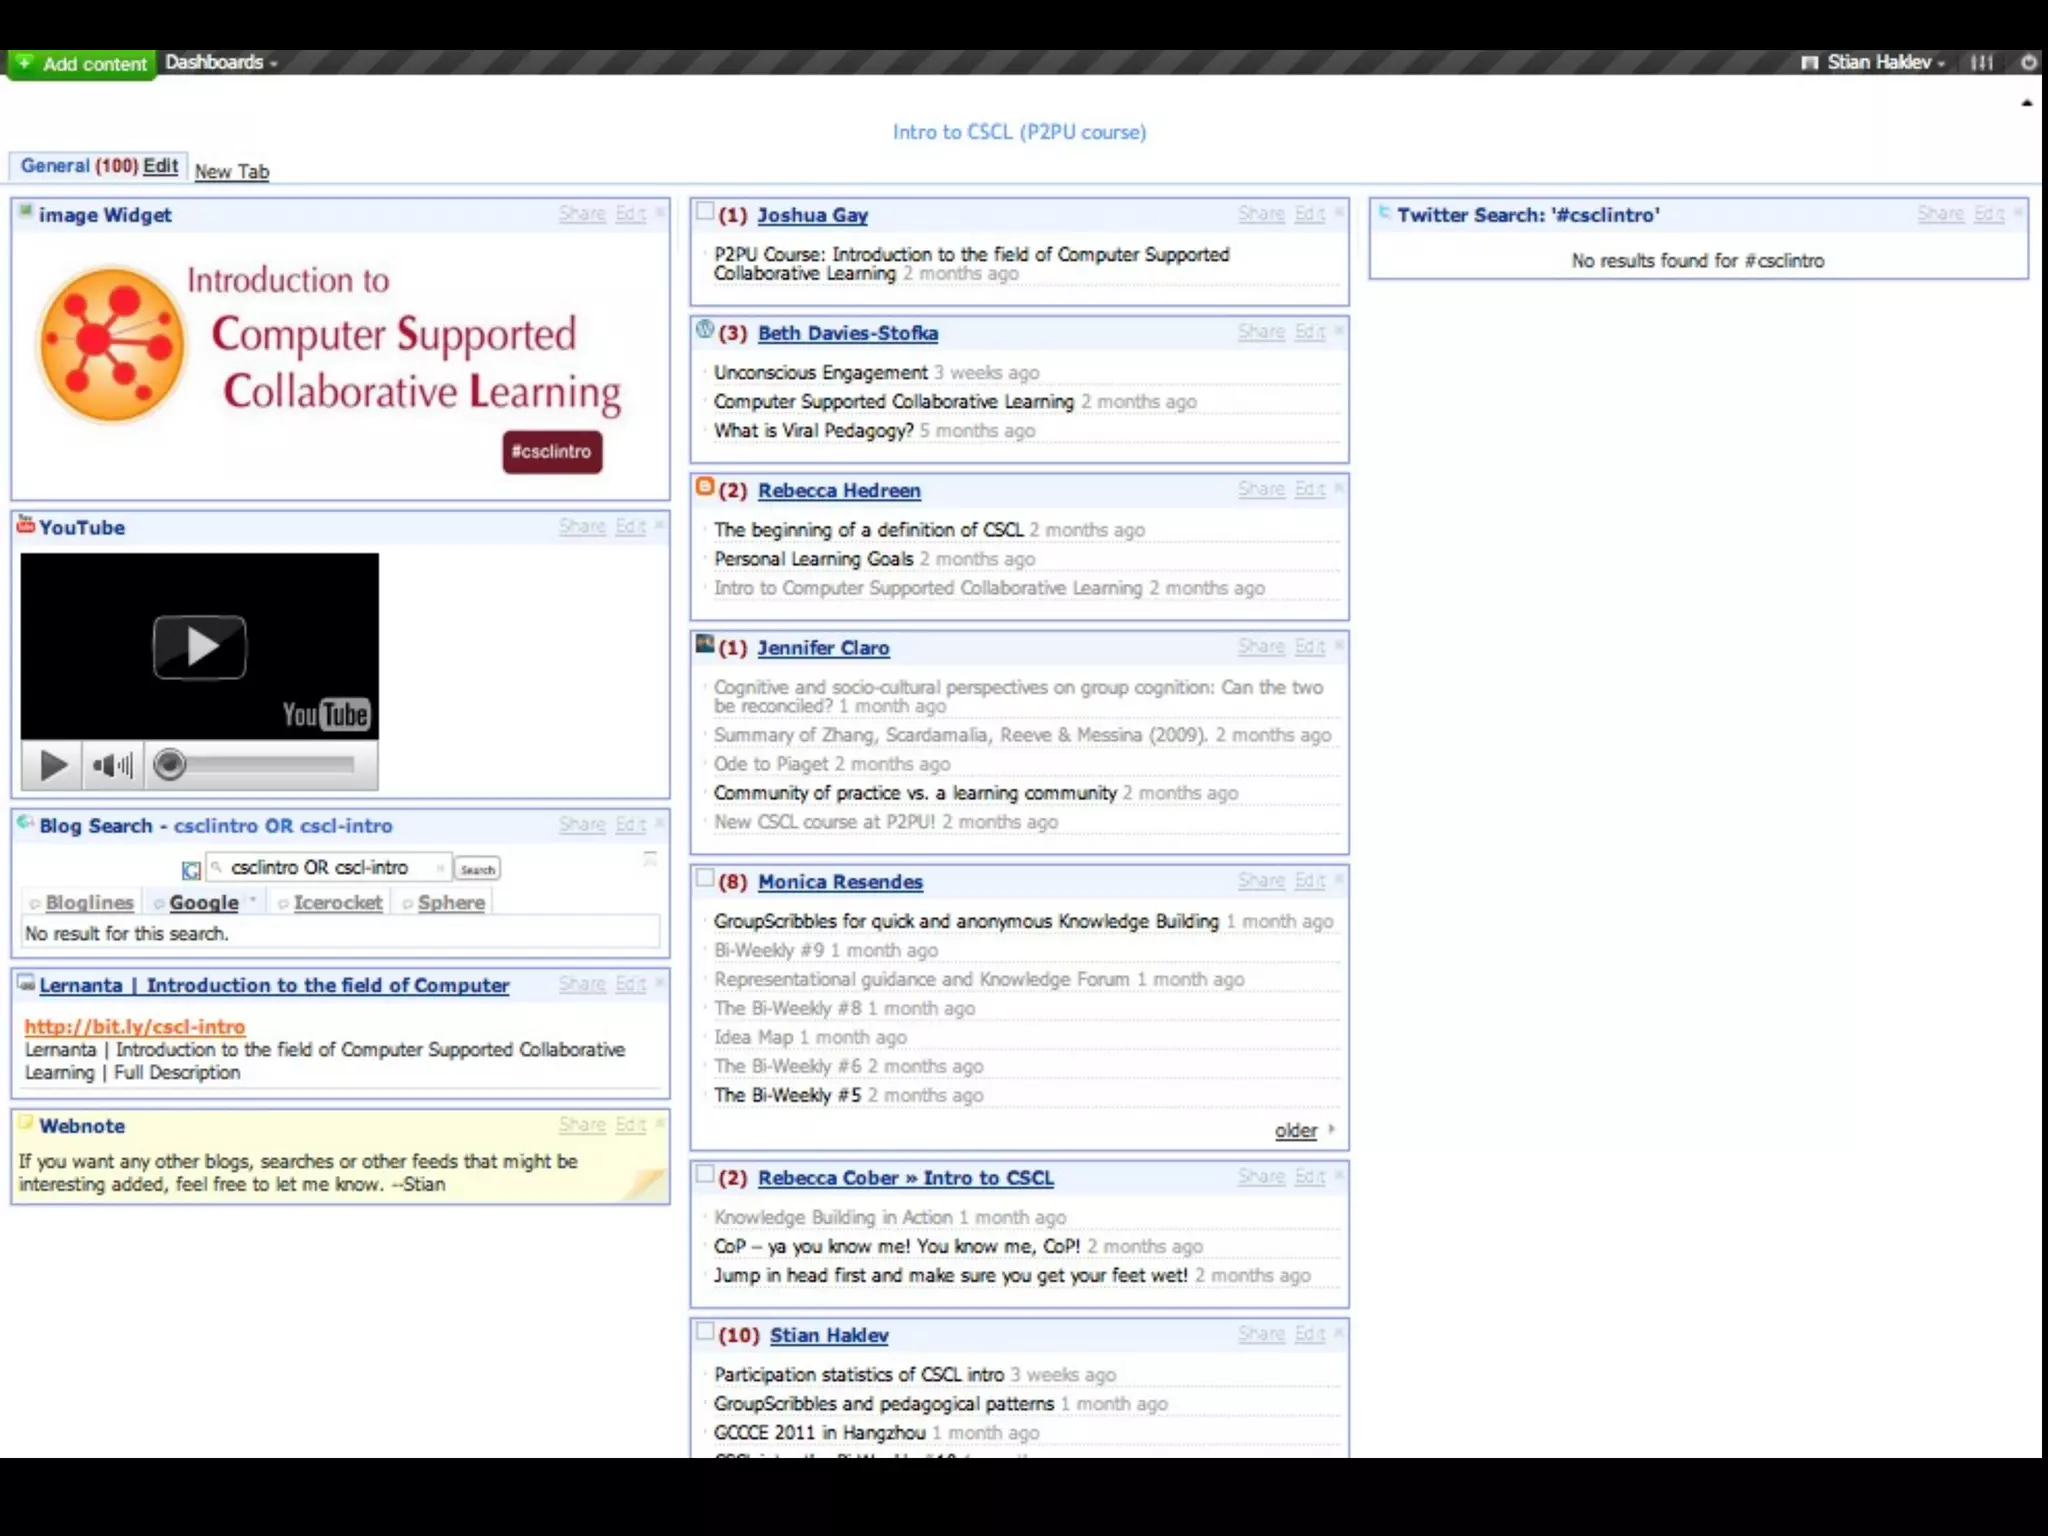Mute the YouTube video with speaker icon
Screen dimensions: 2048x1536
point(111,766)
